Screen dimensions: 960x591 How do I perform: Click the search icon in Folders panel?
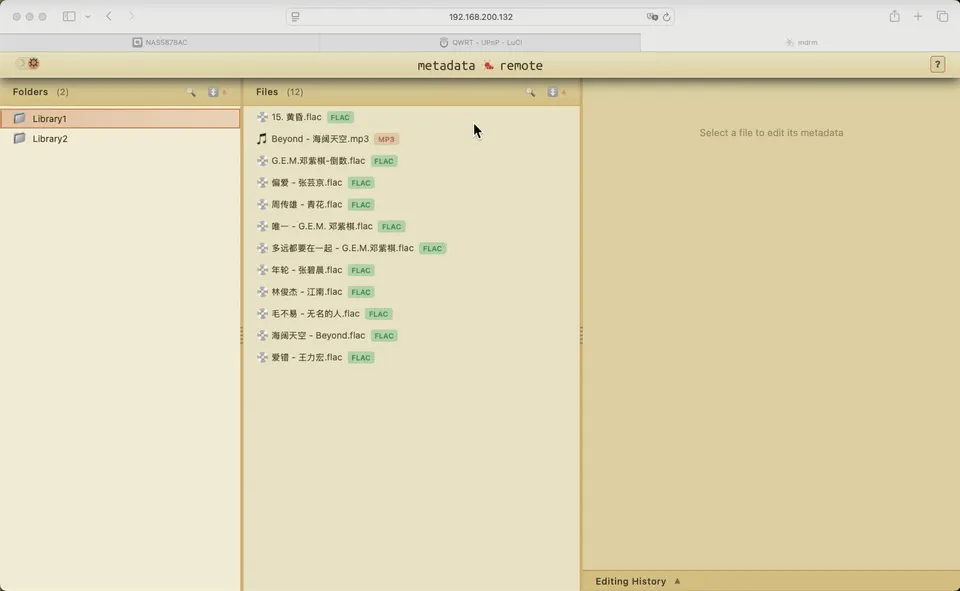[191, 92]
